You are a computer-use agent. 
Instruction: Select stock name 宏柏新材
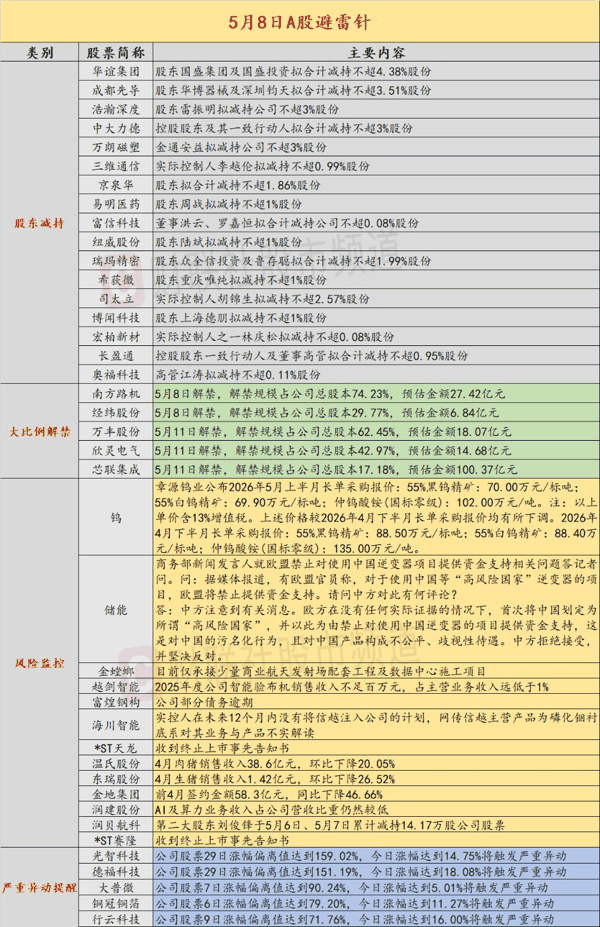[116, 336]
